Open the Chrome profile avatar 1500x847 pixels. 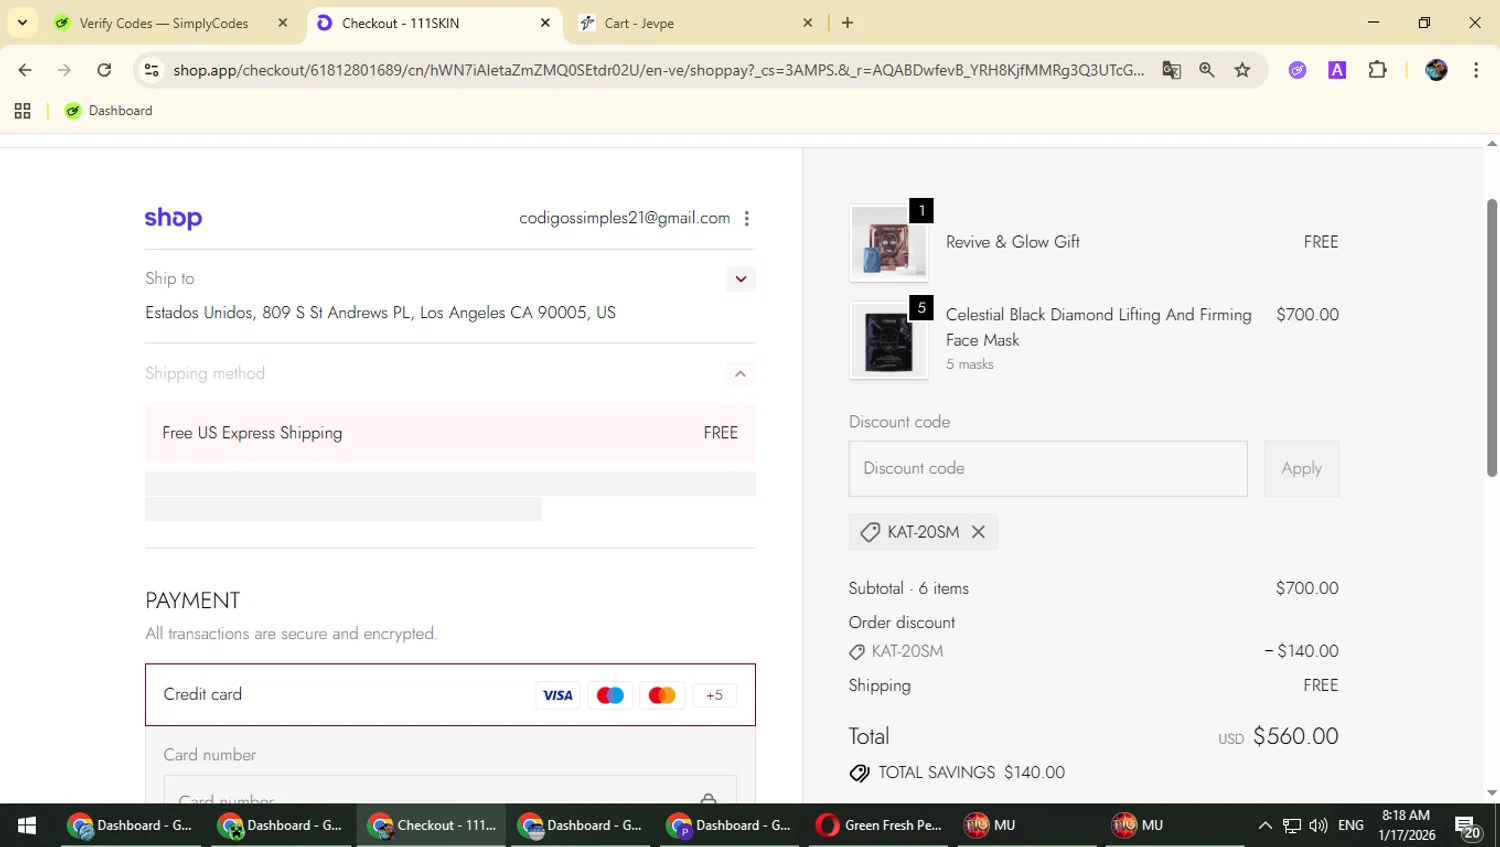[x=1436, y=70]
